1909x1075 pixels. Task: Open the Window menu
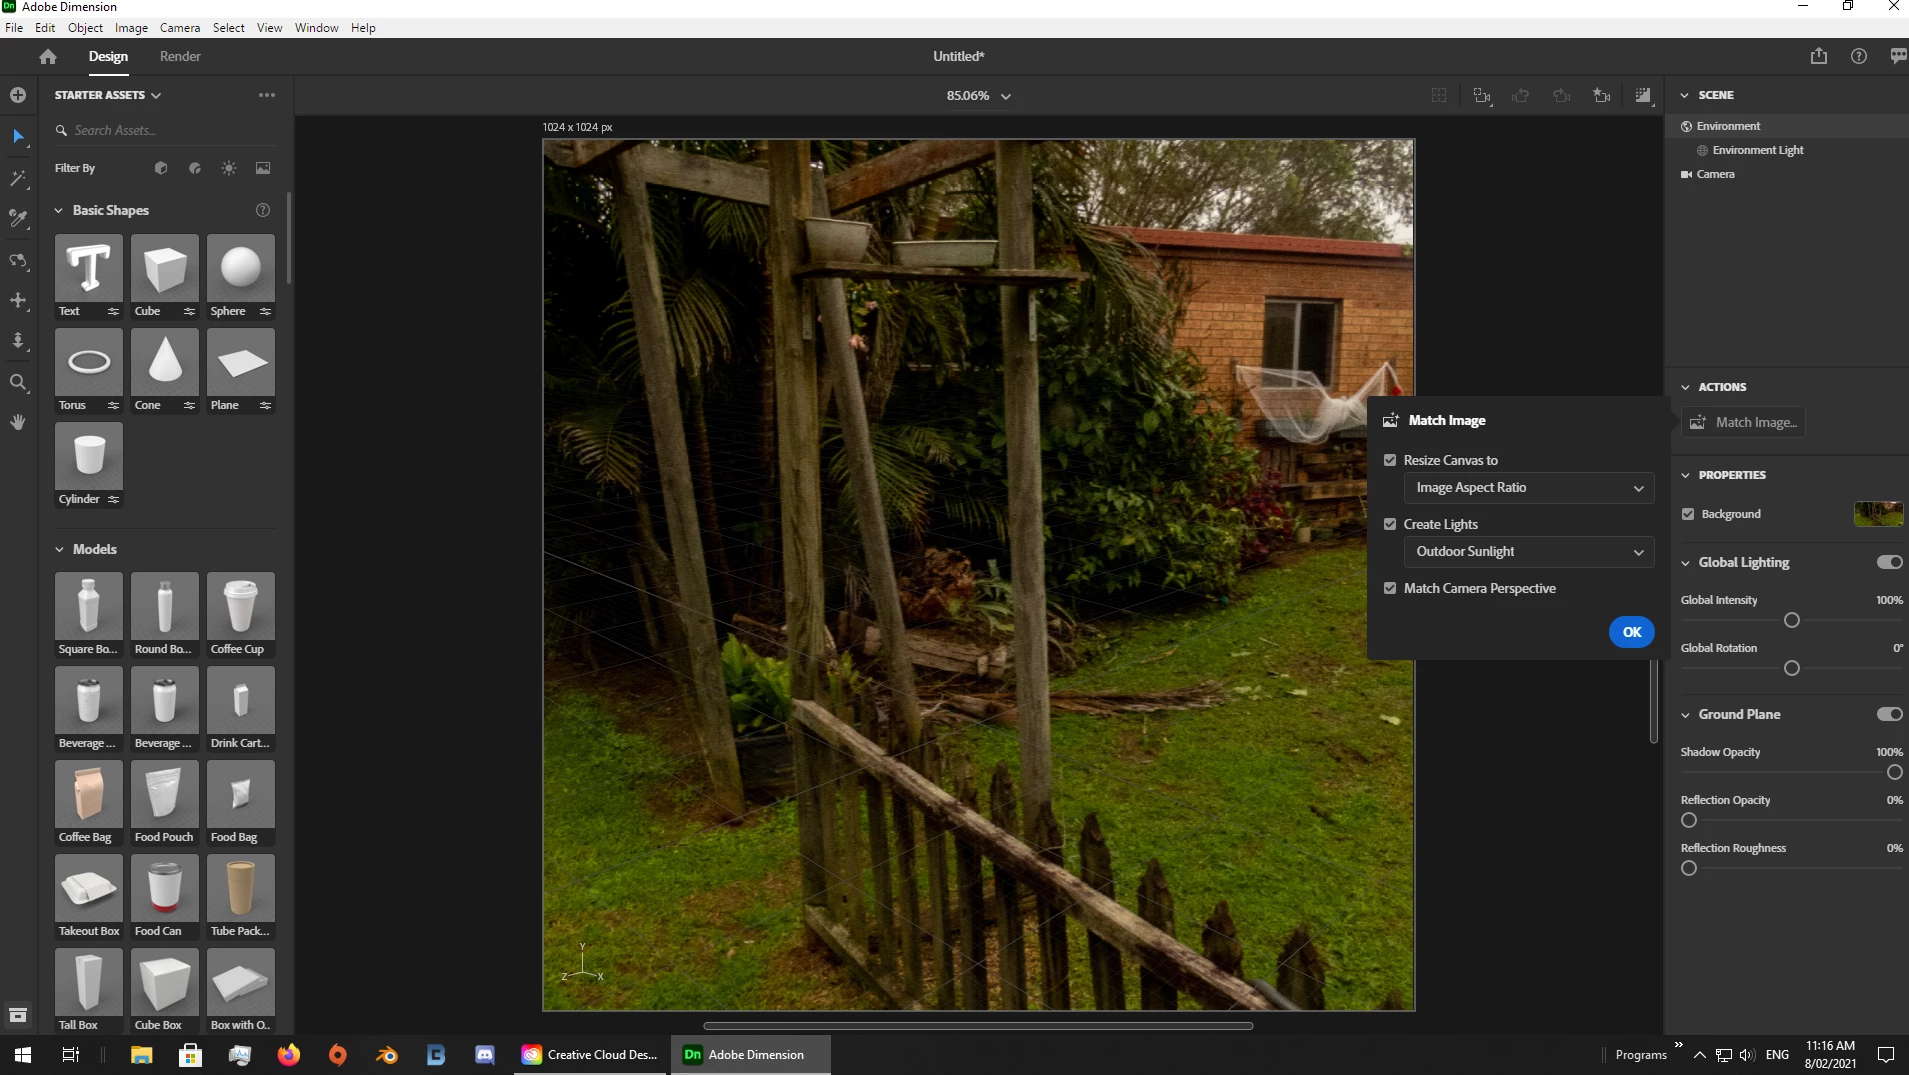[316, 28]
